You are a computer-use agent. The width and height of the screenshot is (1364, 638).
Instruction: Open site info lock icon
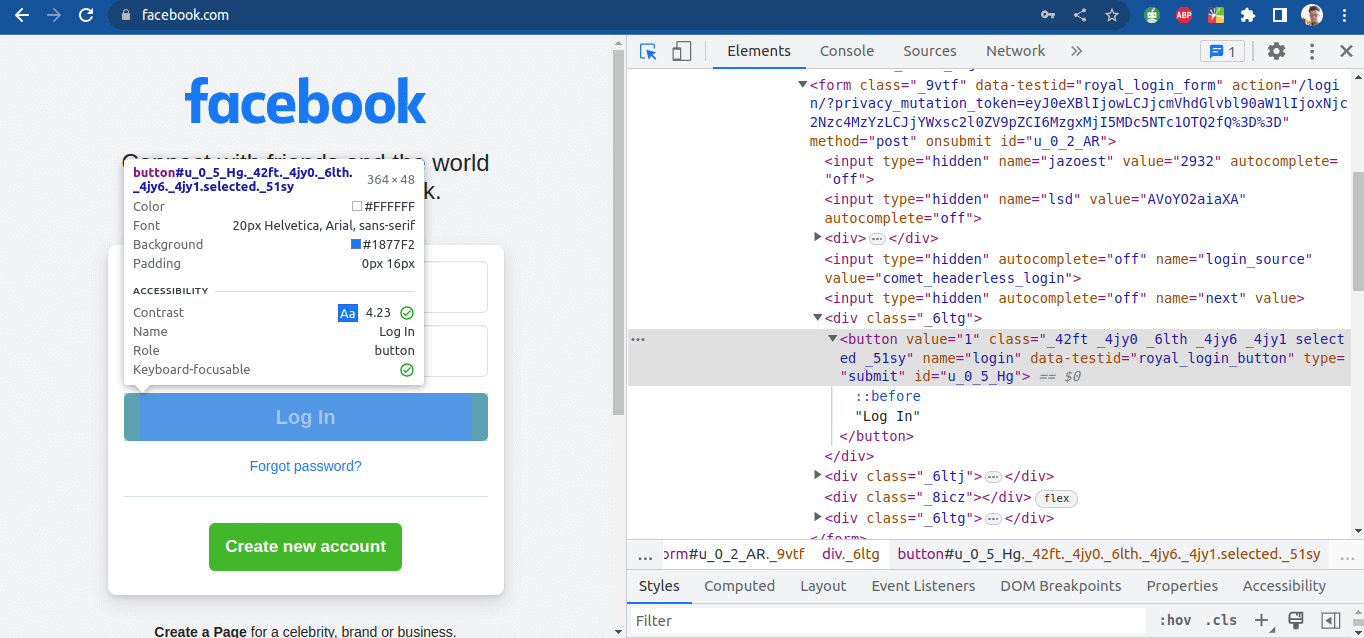[126, 15]
